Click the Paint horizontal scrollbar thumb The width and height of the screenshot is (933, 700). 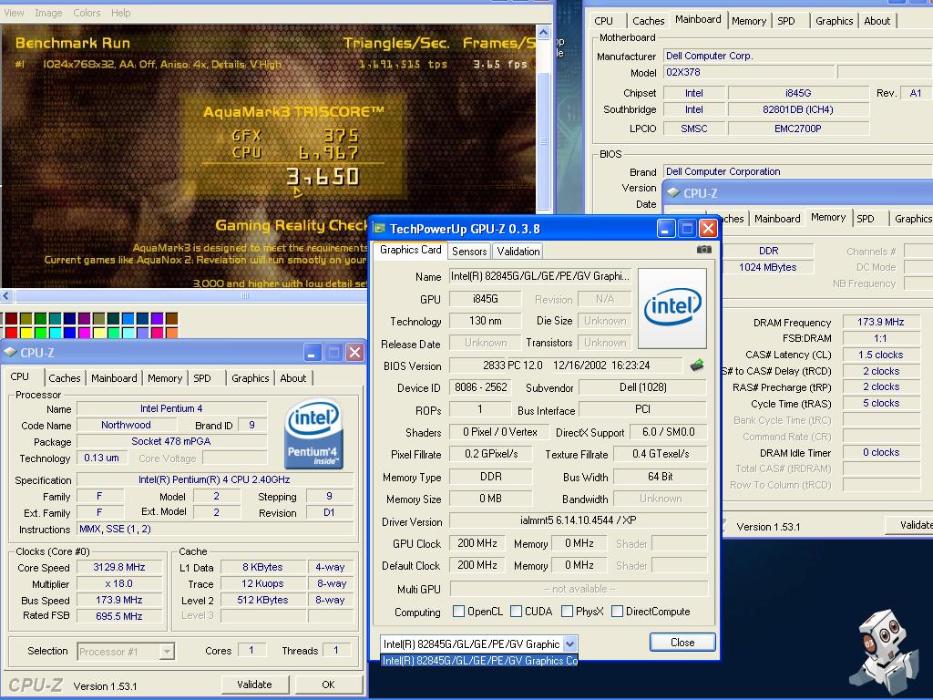click(x=245, y=295)
